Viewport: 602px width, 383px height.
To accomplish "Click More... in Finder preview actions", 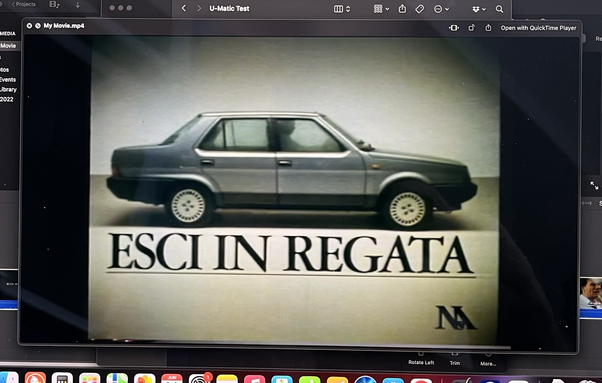I will pos(488,360).
